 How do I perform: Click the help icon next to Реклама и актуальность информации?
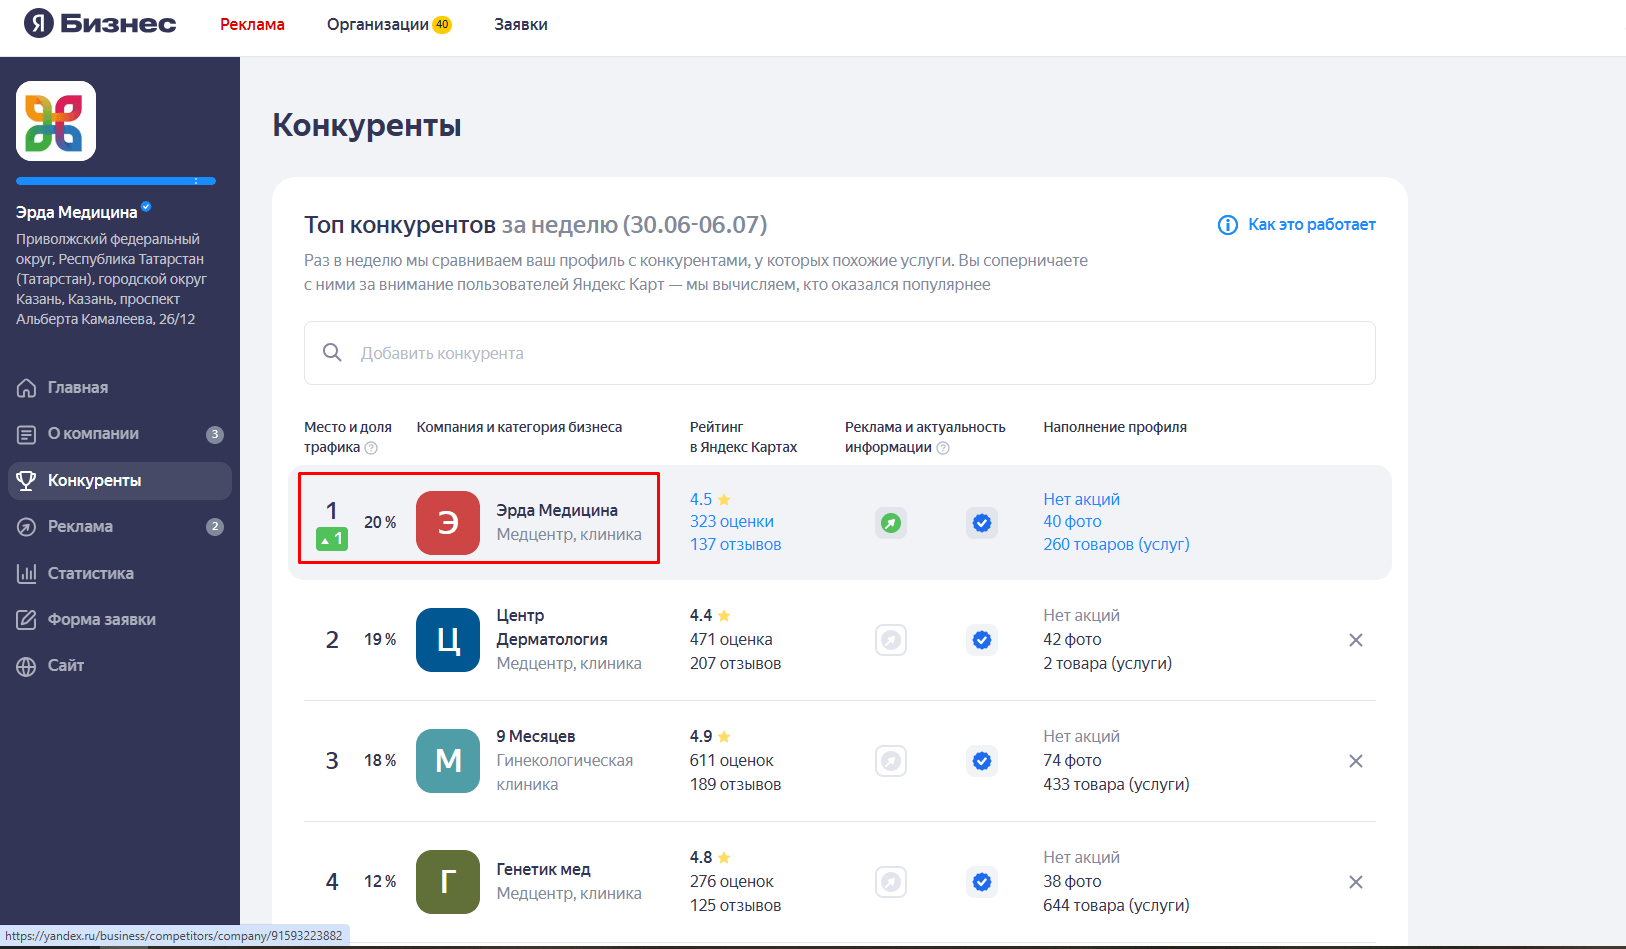click(943, 448)
